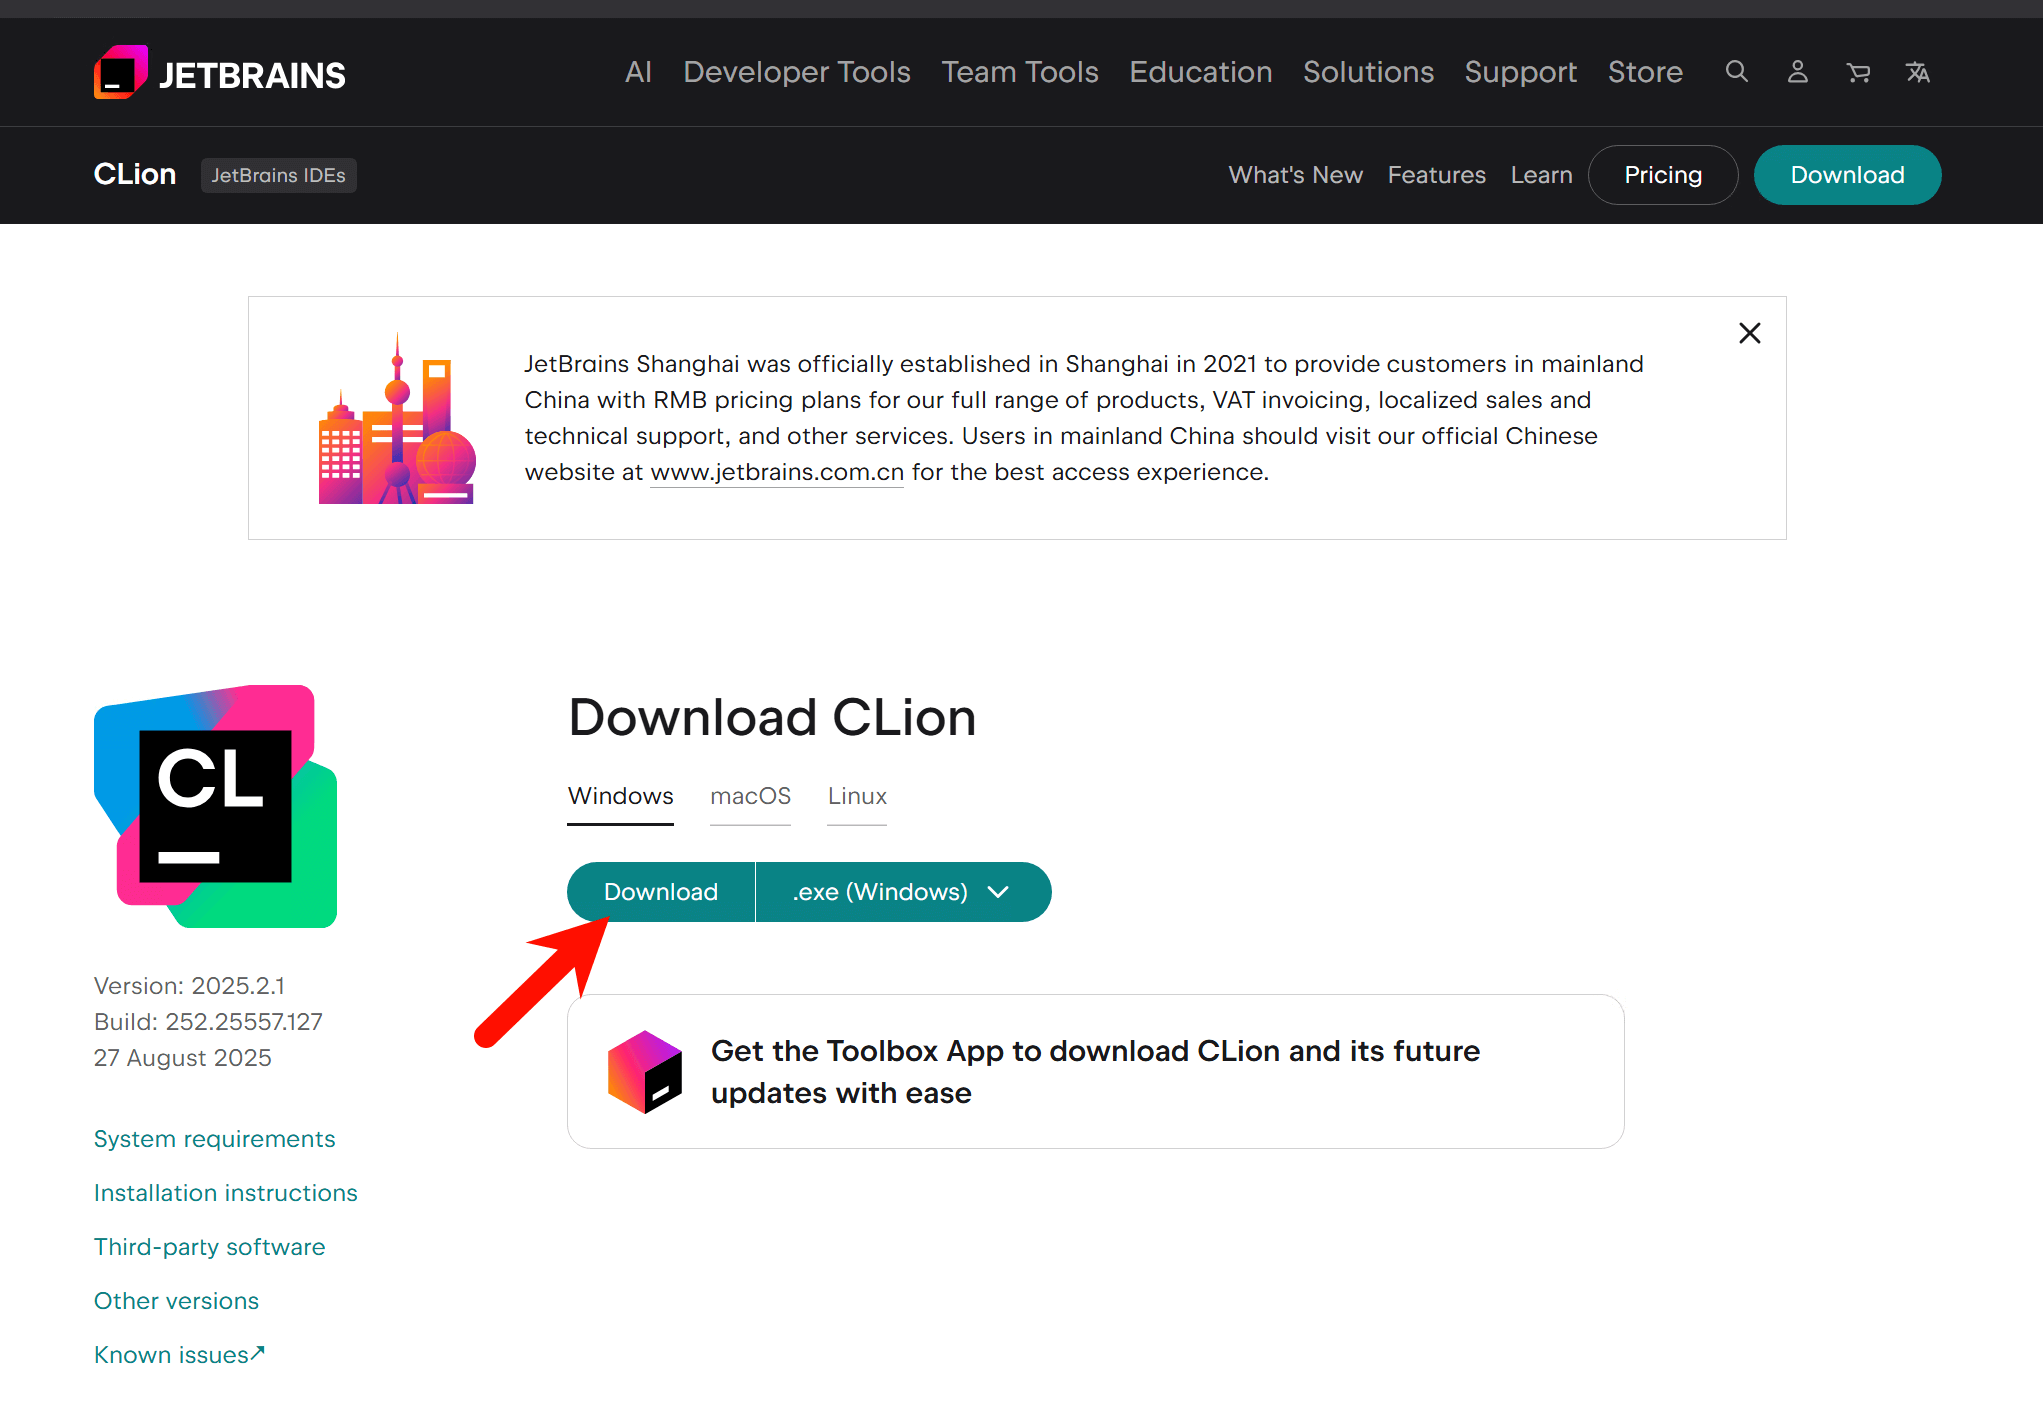Switch to the Linux tab
2043x1418 pixels.
pyautogui.click(x=857, y=796)
